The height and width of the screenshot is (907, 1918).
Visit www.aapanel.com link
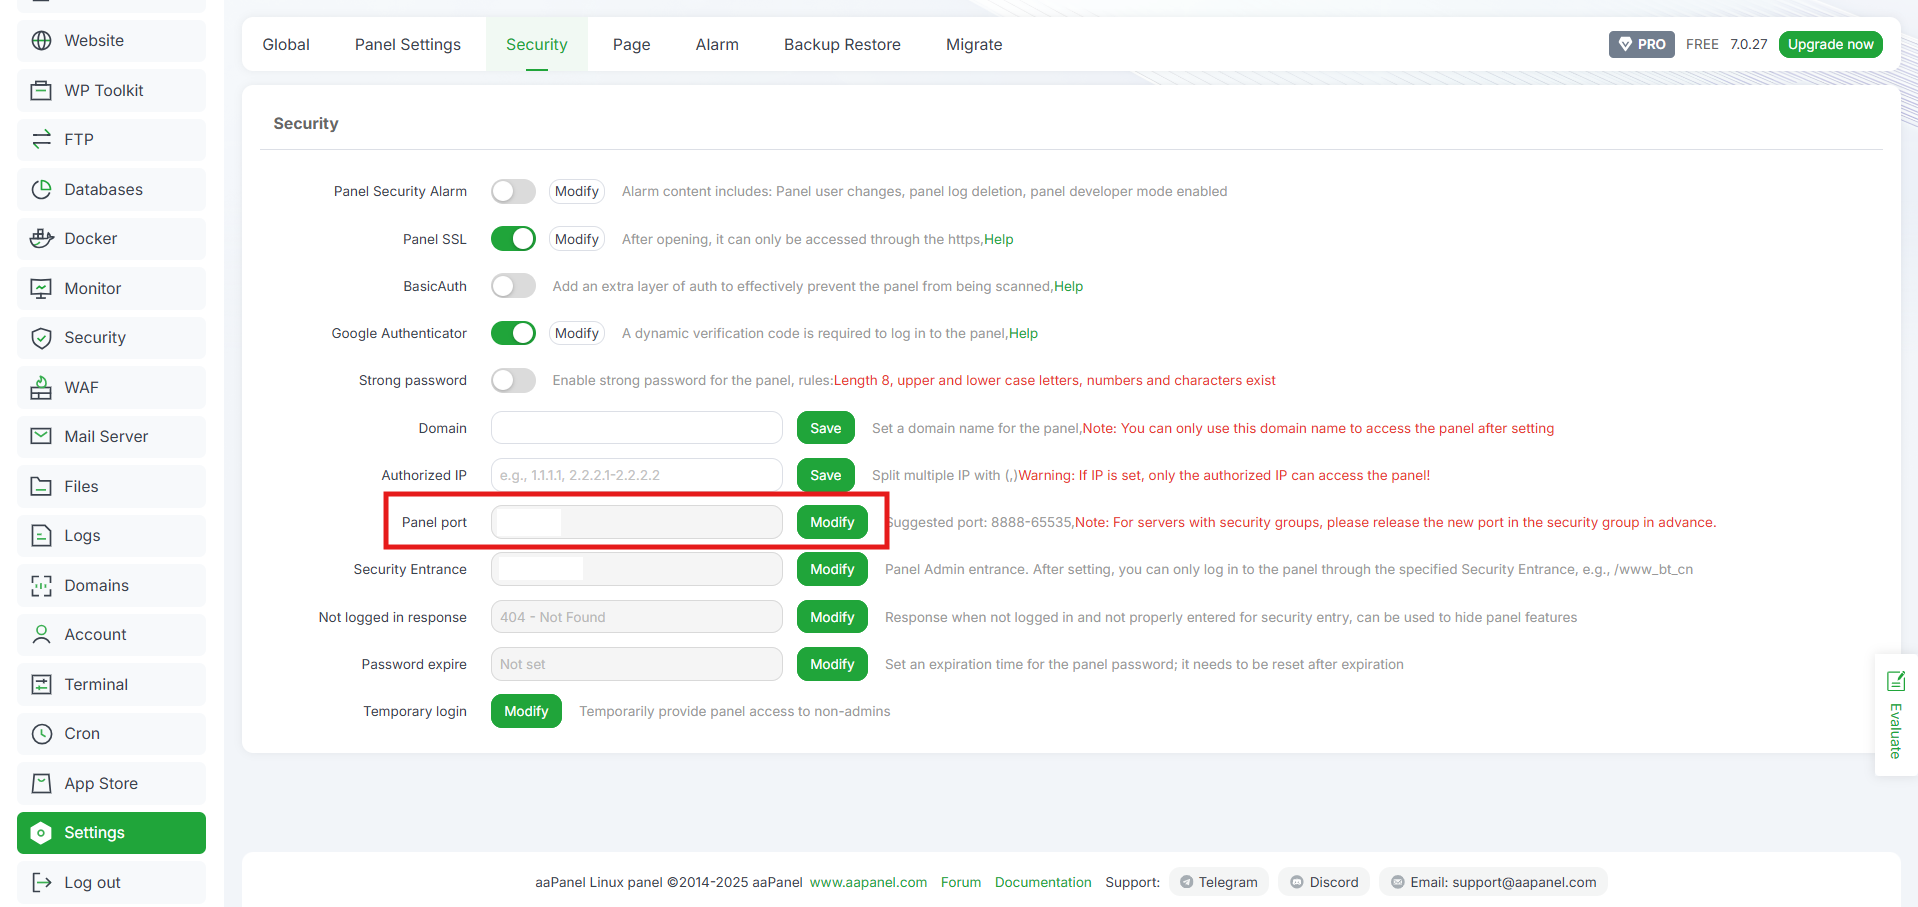pyautogui.click(x=868, y=882)
